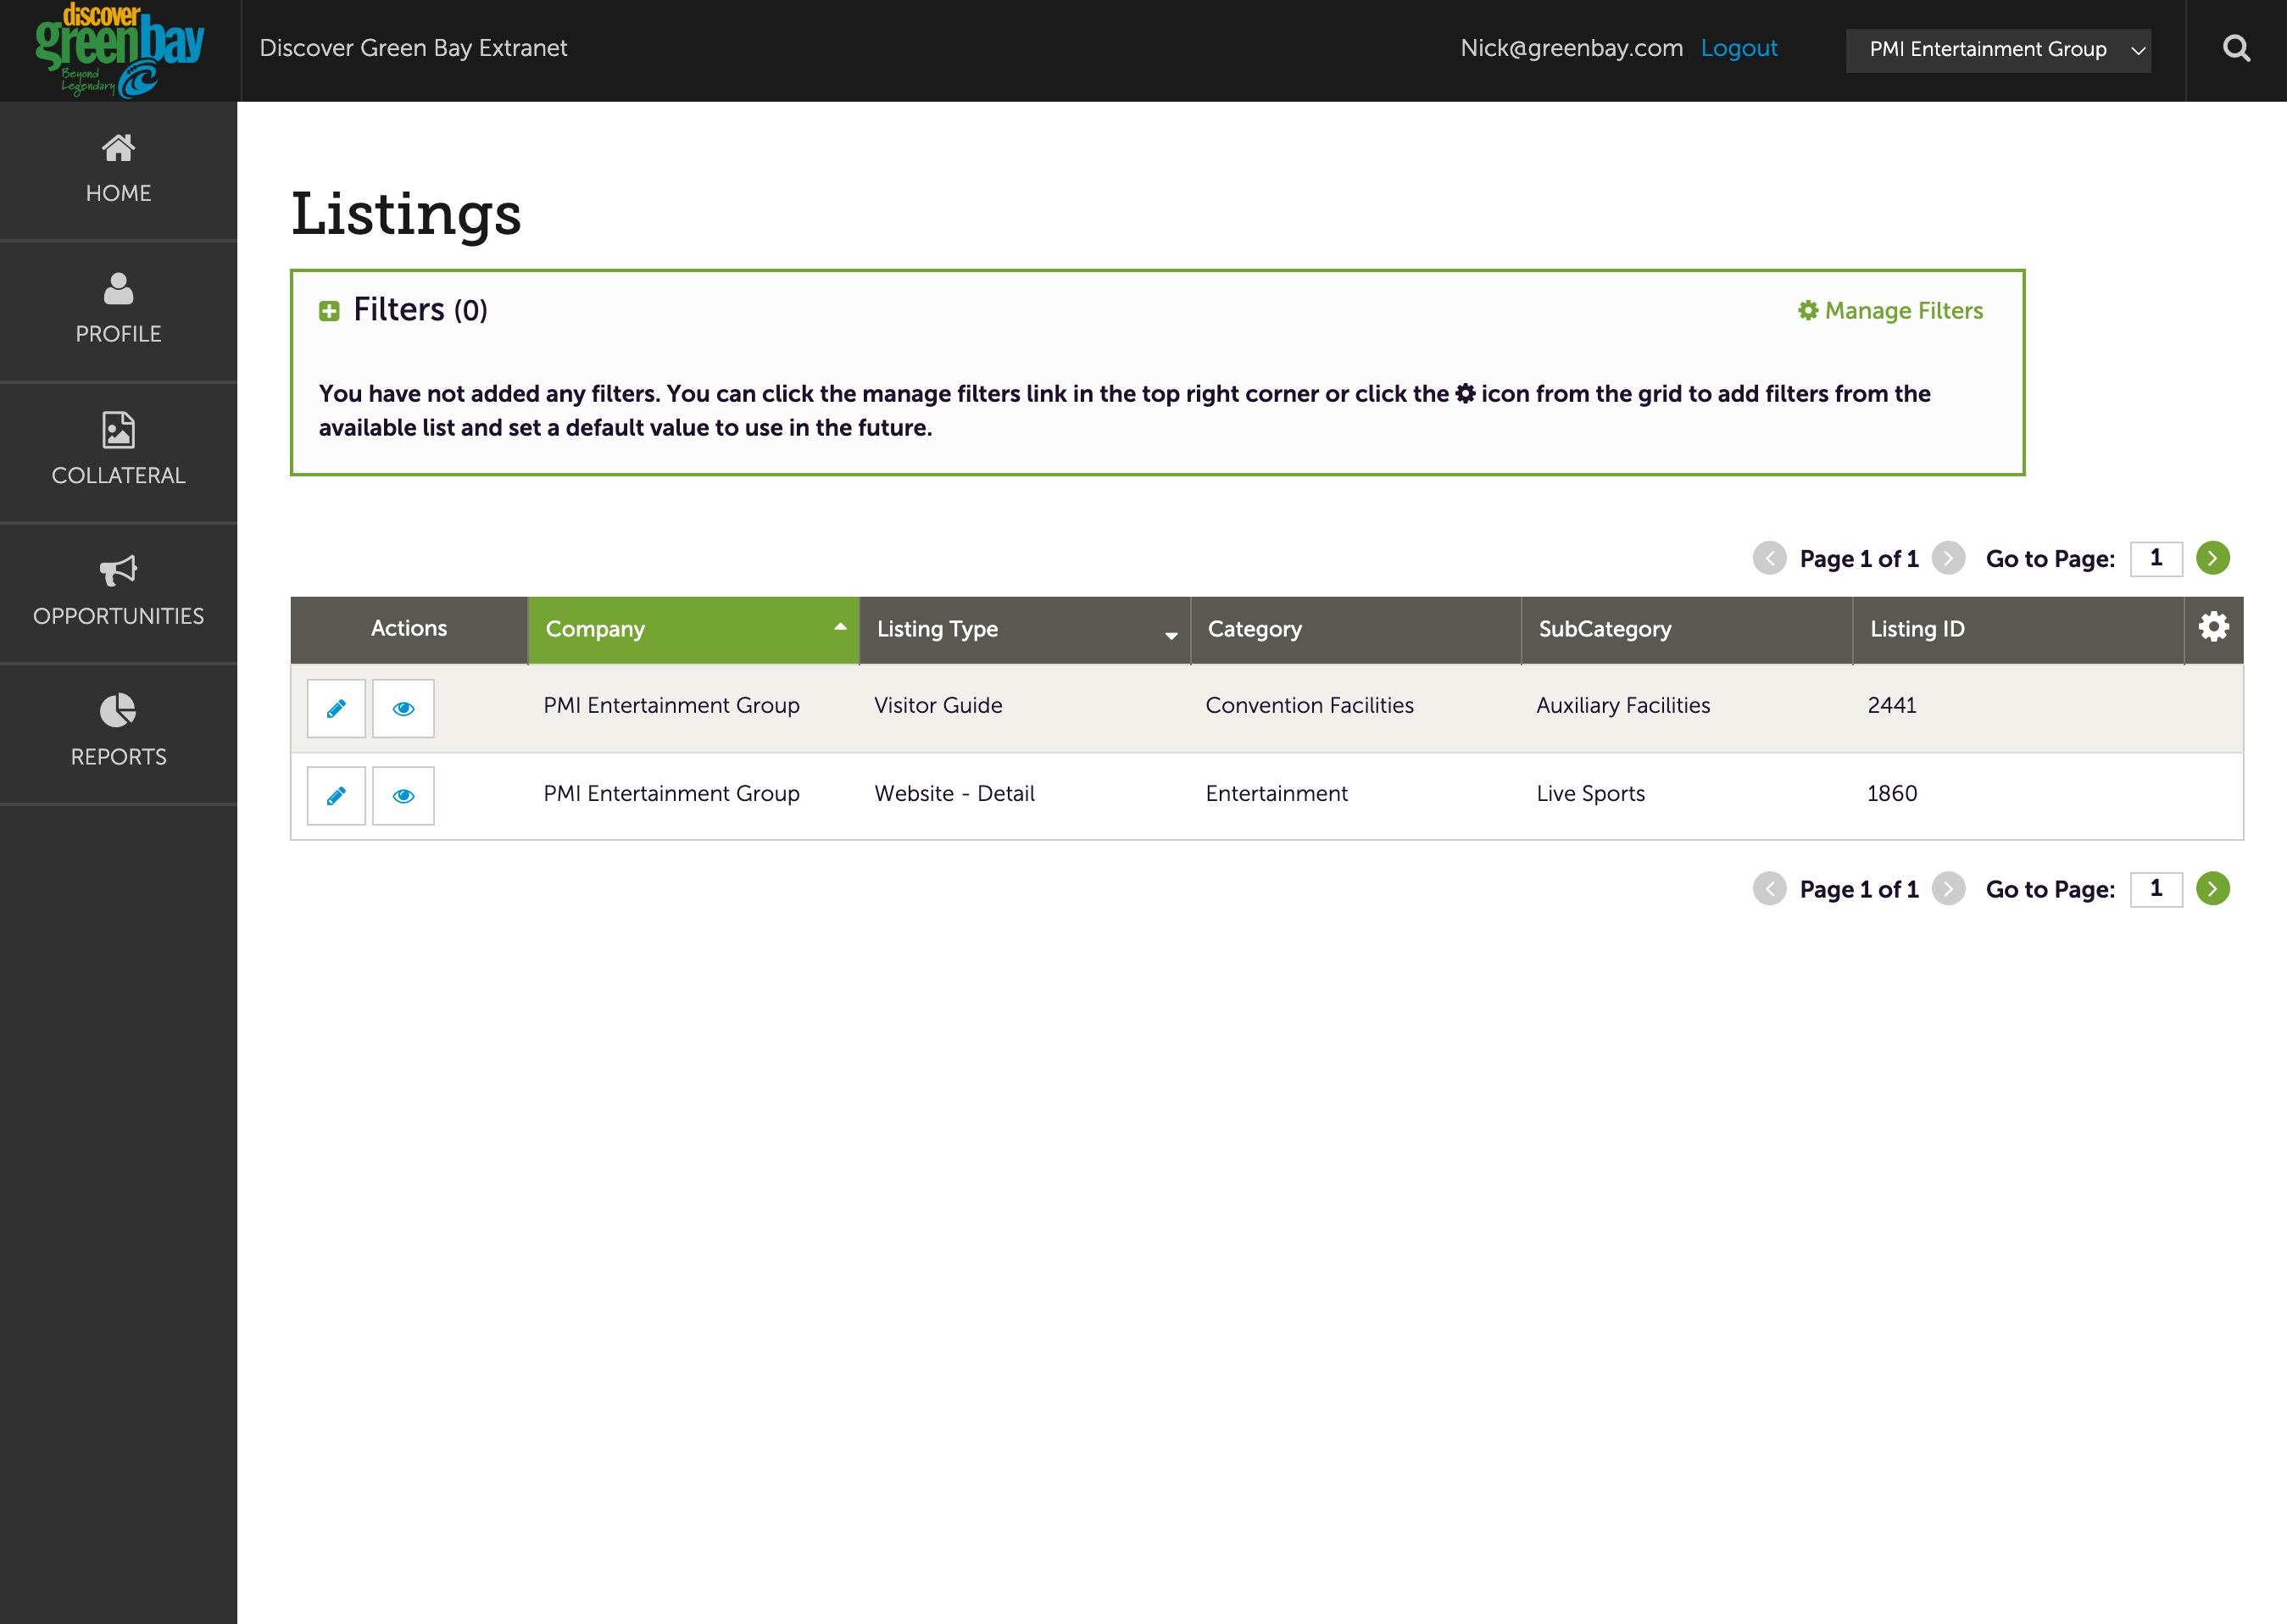The height and width of the screenshot is (1624, 2287).
Task: Go to next page arrow above table
Action: pos(1948,558)
